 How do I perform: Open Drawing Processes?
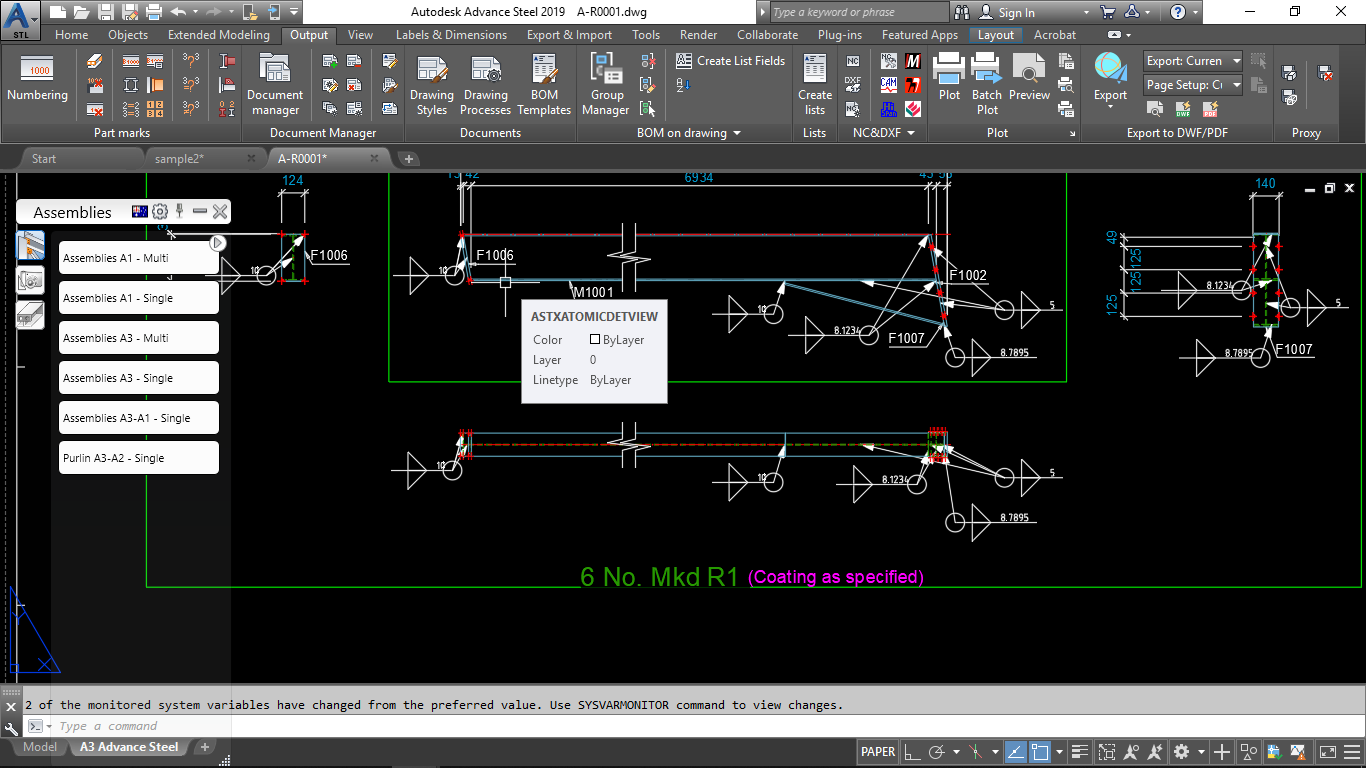[x=485, y=85]
